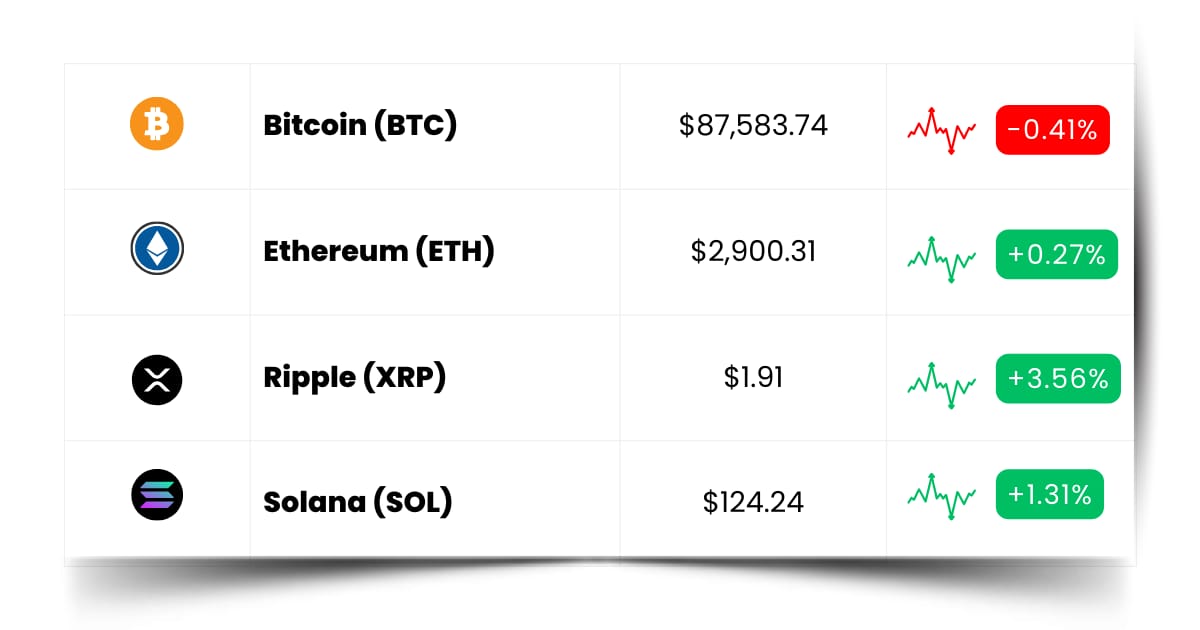Image resolution: width=1200 pixels, height=630 pixels.
Task: Open the red Bitcoin sparkline chart
Action: tap(942, 130)
